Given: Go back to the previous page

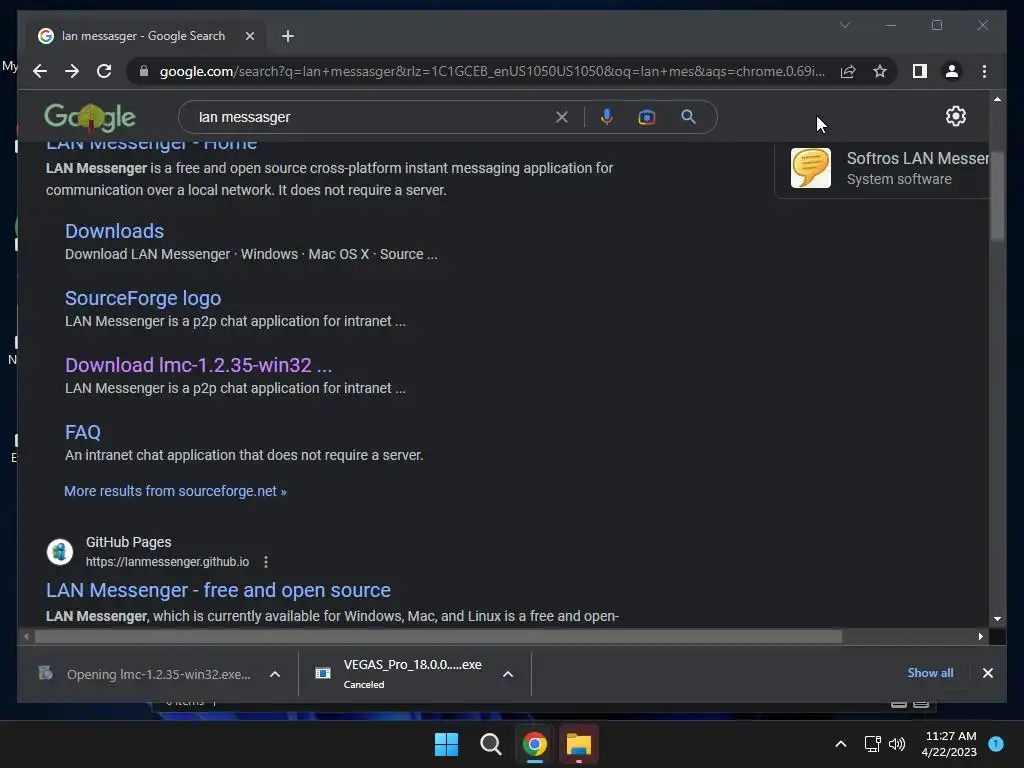Looking at the screenshot, I should click(x=40, y=71).
